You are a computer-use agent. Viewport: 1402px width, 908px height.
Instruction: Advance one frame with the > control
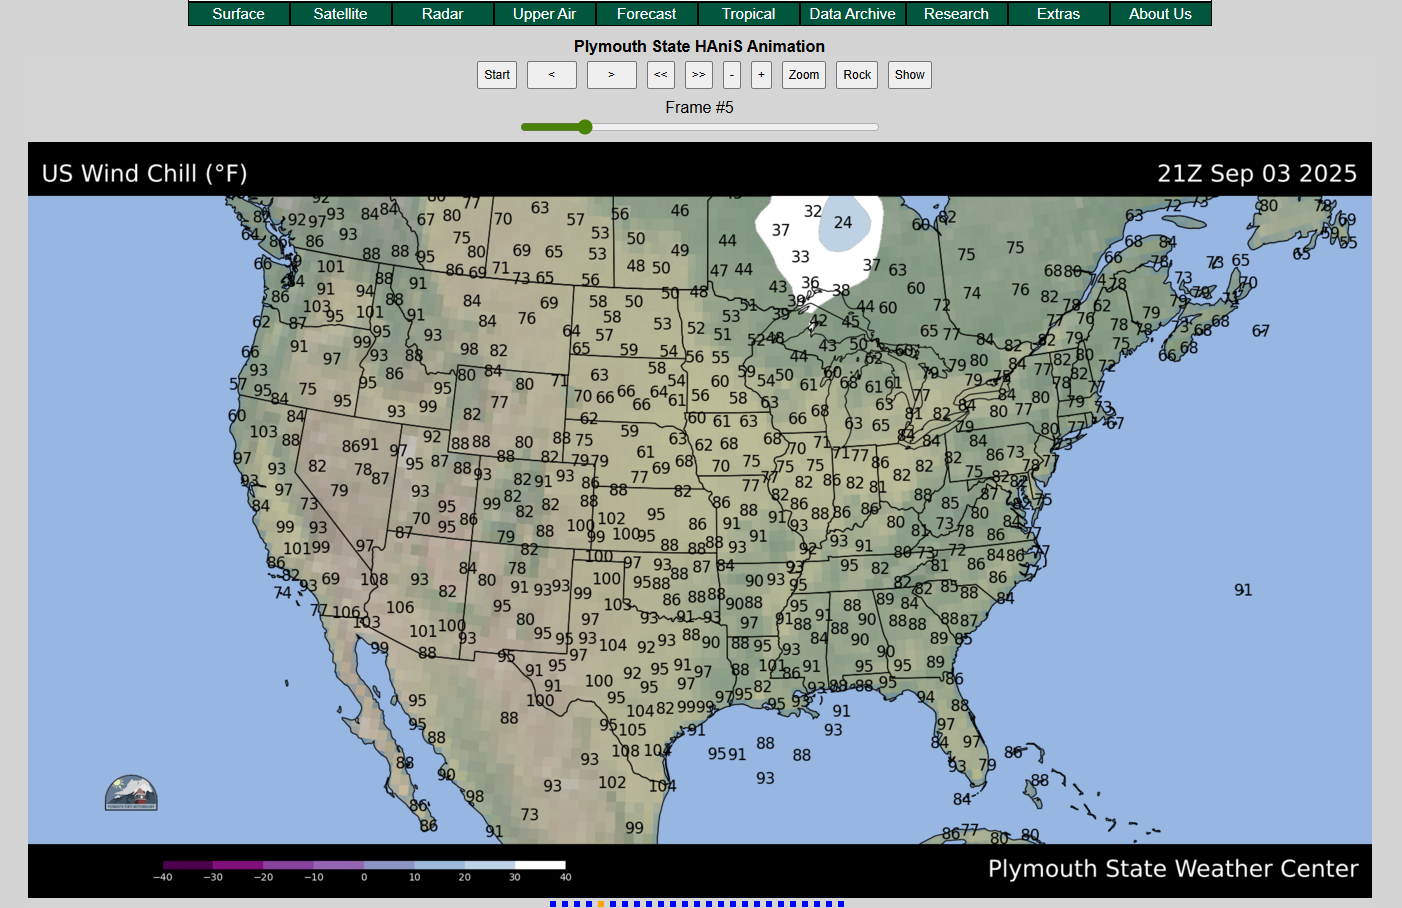point(611,74)
